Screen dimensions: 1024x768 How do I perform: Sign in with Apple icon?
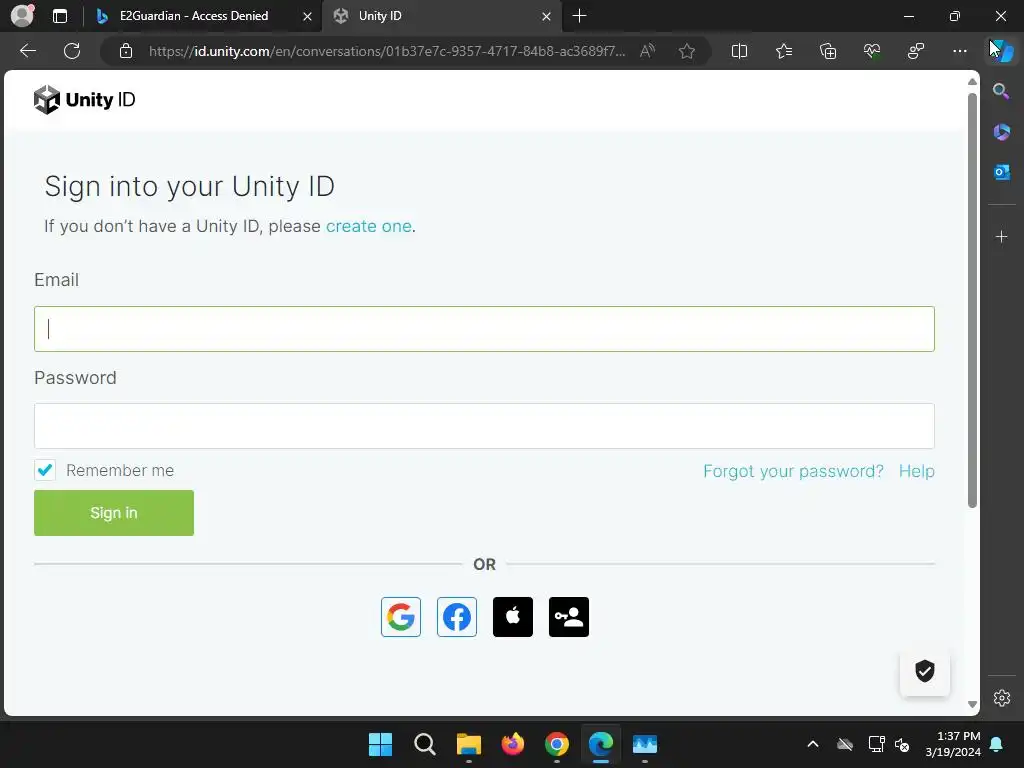tap(513, 616)
